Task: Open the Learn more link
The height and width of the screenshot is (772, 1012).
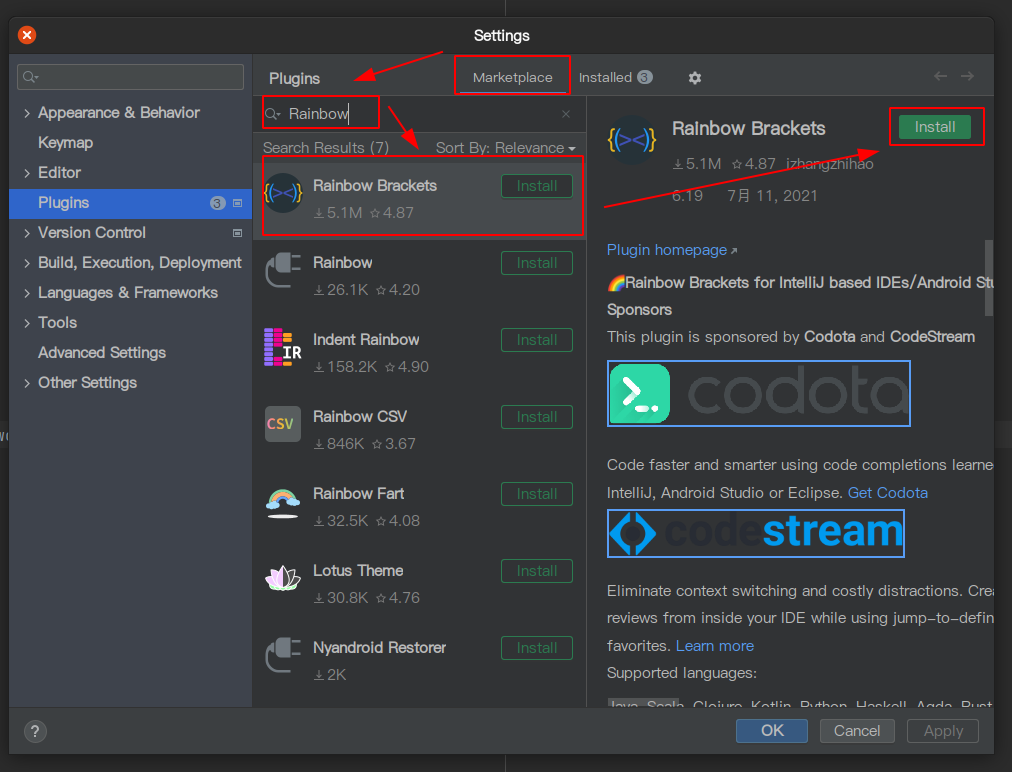Action: click(714, 645)
